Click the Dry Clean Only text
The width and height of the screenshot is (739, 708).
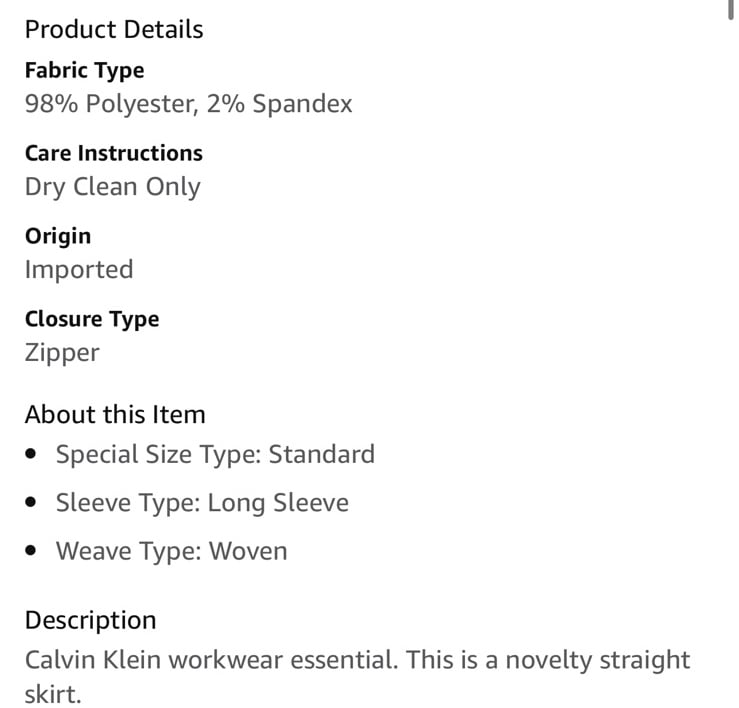pyautogui.click(x=113, y=187)
